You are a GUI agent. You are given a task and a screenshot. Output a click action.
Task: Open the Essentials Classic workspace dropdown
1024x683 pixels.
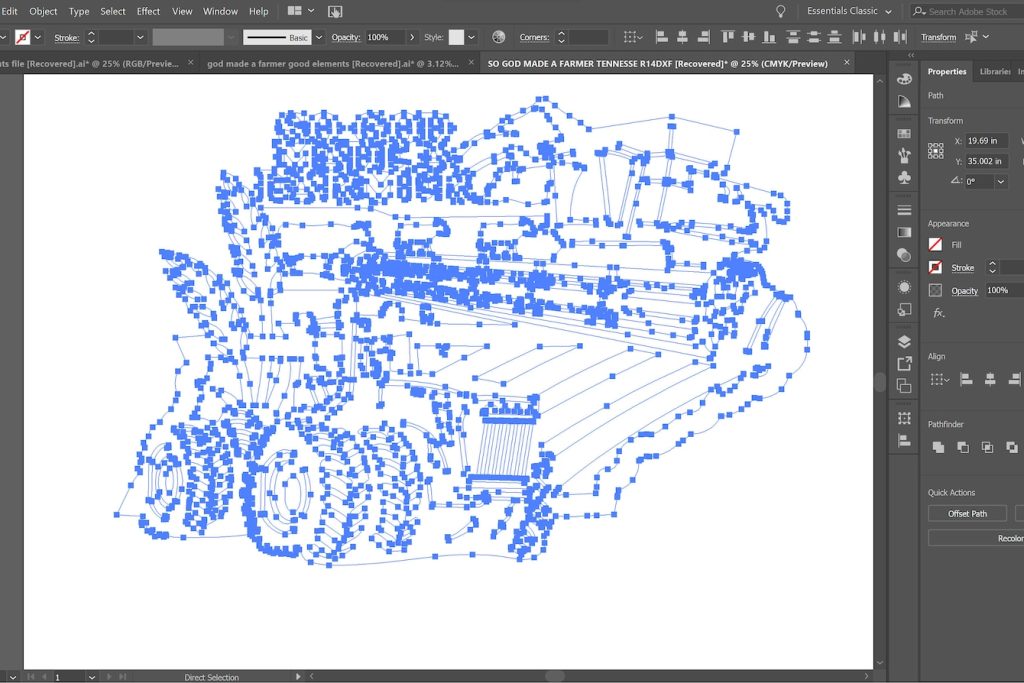[x=849, y=11]
